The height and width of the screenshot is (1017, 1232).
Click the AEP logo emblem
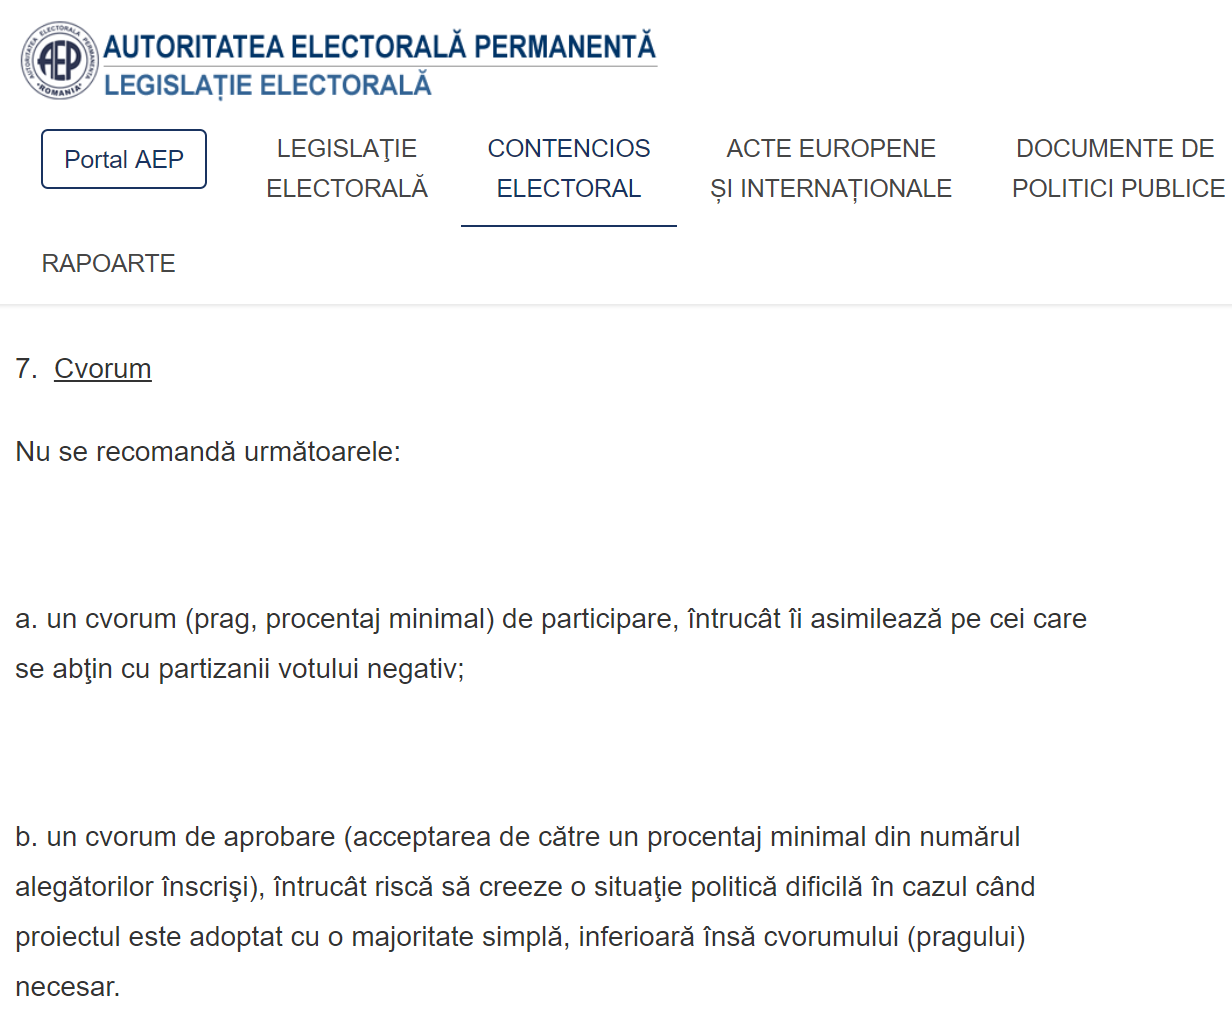57,58
